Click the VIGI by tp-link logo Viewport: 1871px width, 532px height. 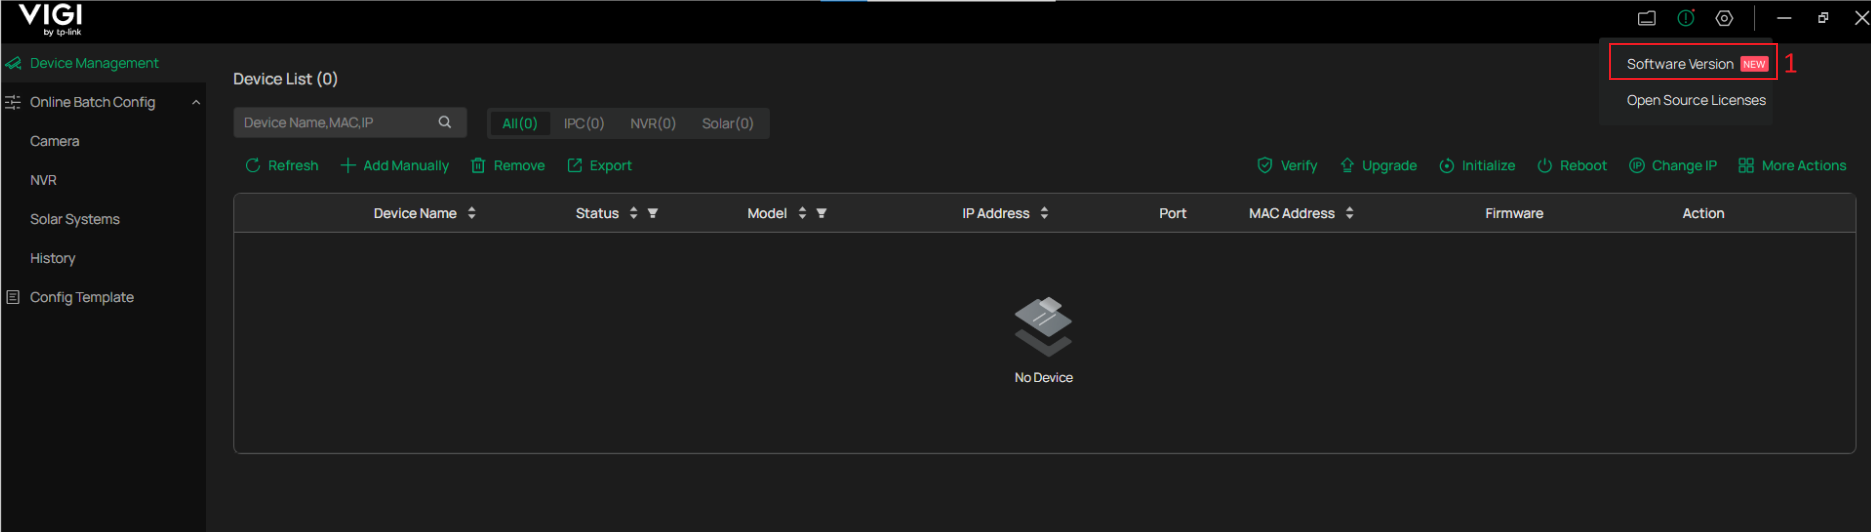[x=50, y=19]
